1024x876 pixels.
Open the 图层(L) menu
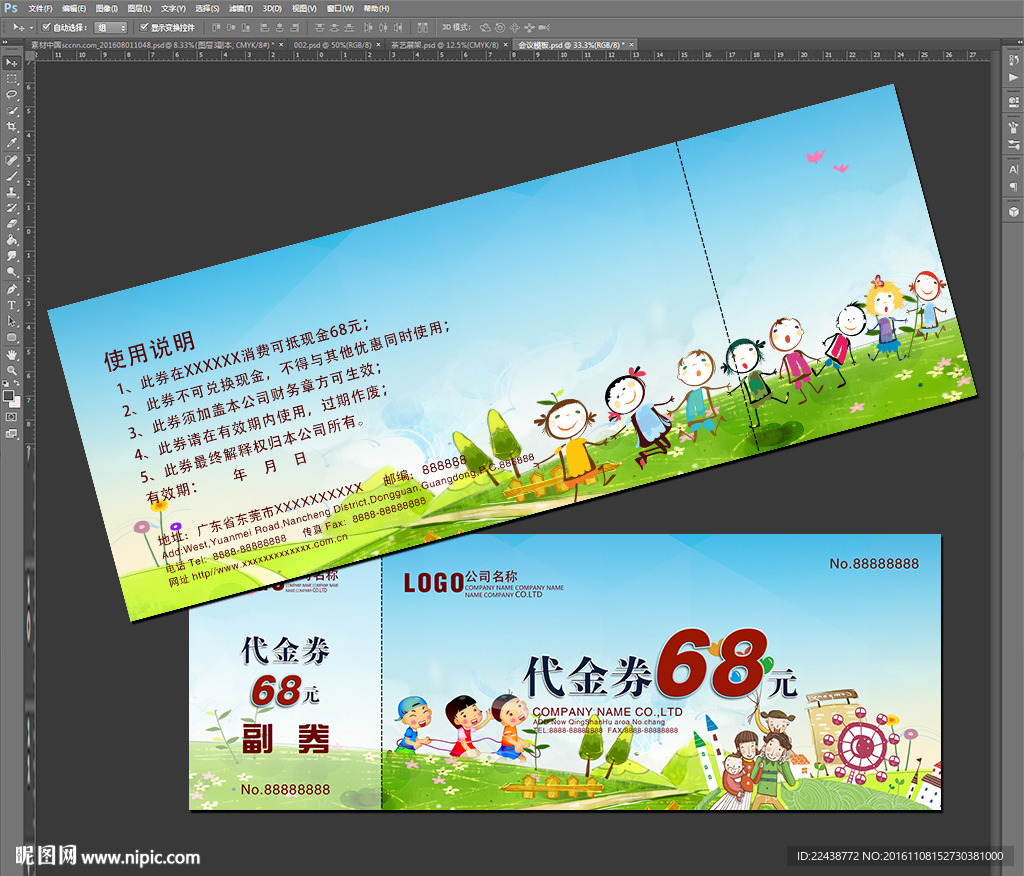pos(139,8)
